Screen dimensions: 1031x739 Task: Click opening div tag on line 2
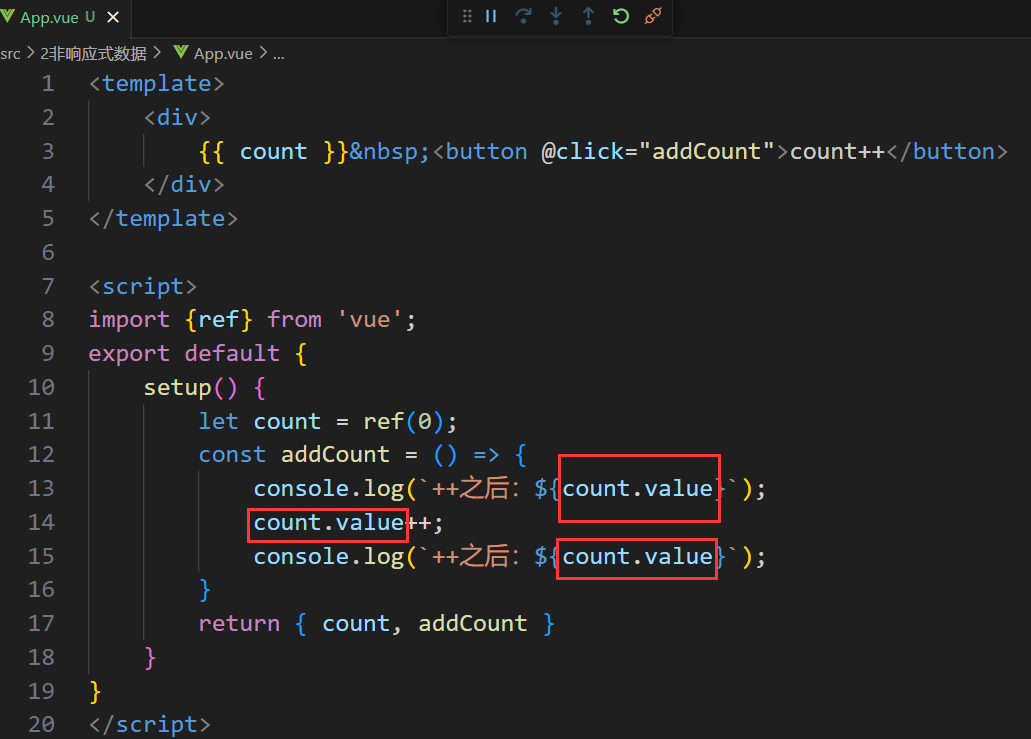[x=177, y=118]
